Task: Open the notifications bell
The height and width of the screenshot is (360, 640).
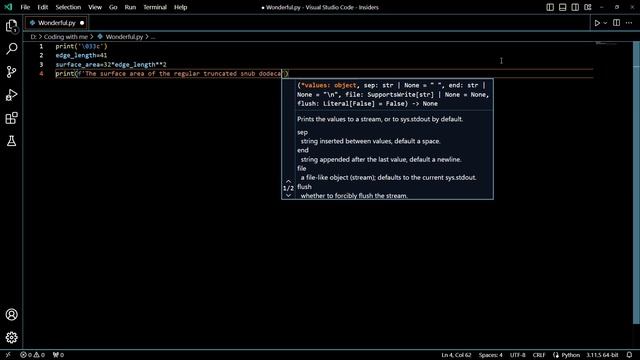Action: [629, 355]
